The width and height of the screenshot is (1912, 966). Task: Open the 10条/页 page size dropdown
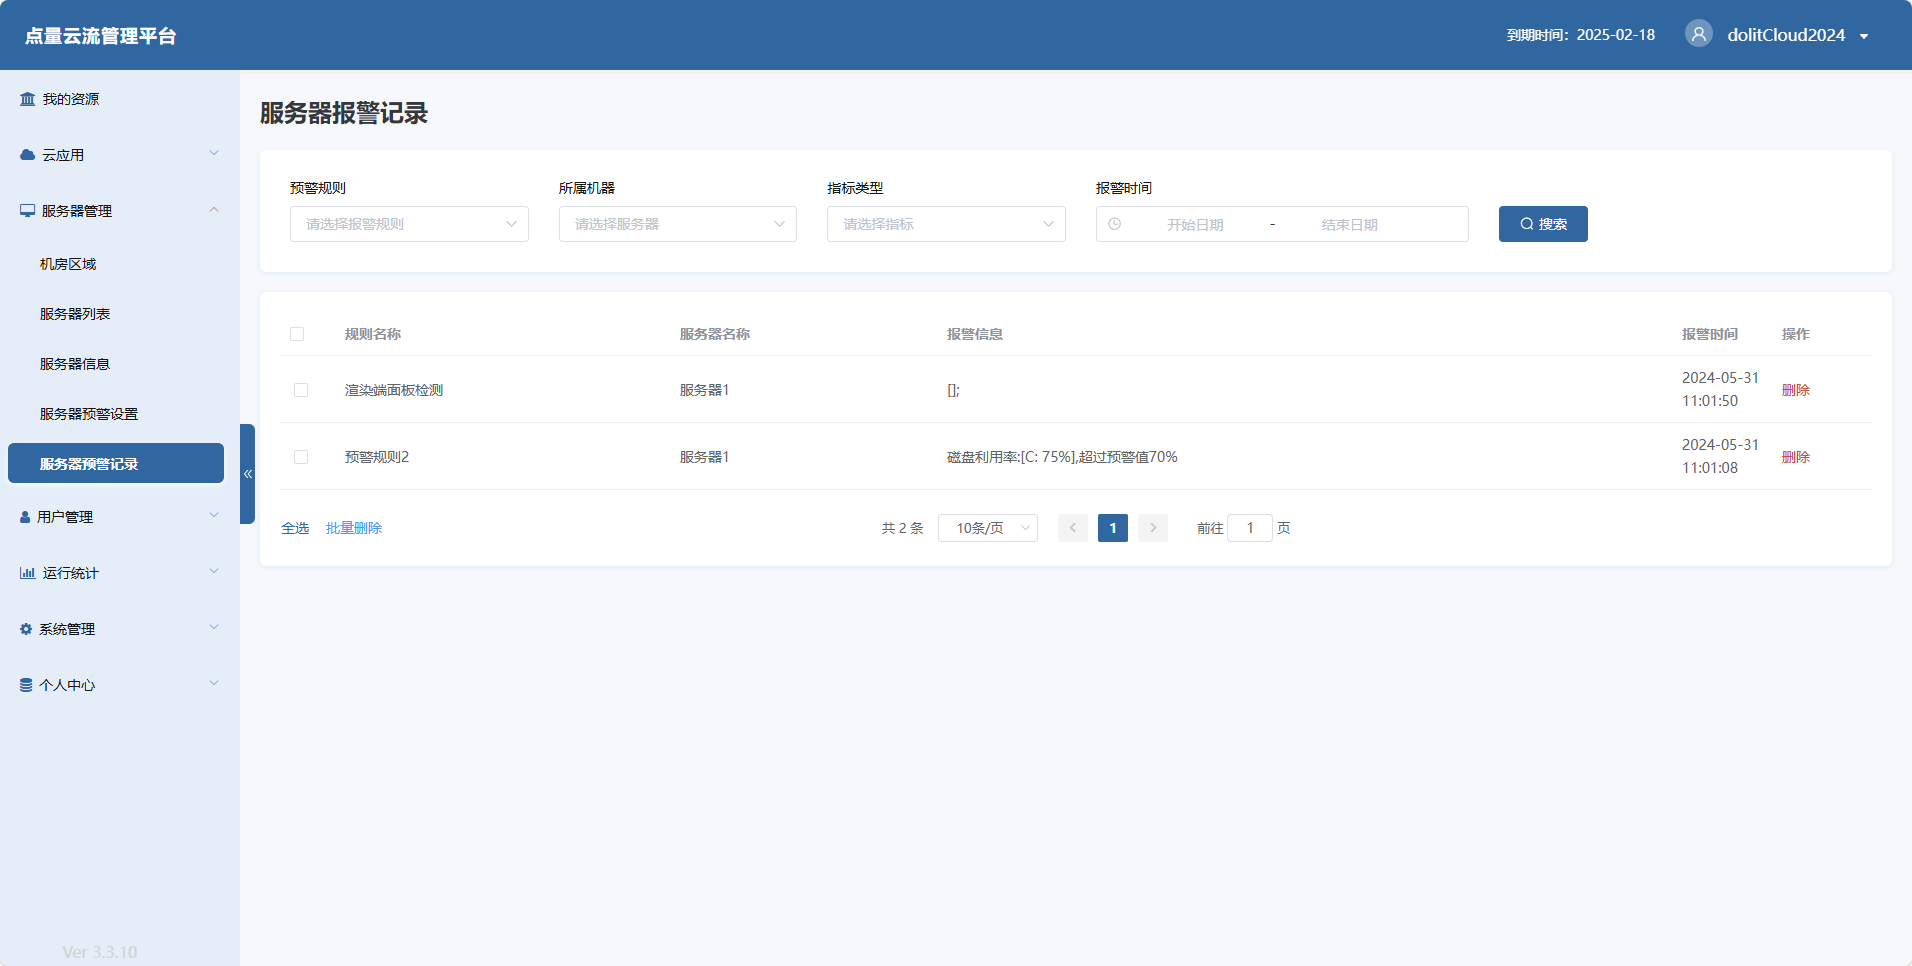(x=987, y=528)
